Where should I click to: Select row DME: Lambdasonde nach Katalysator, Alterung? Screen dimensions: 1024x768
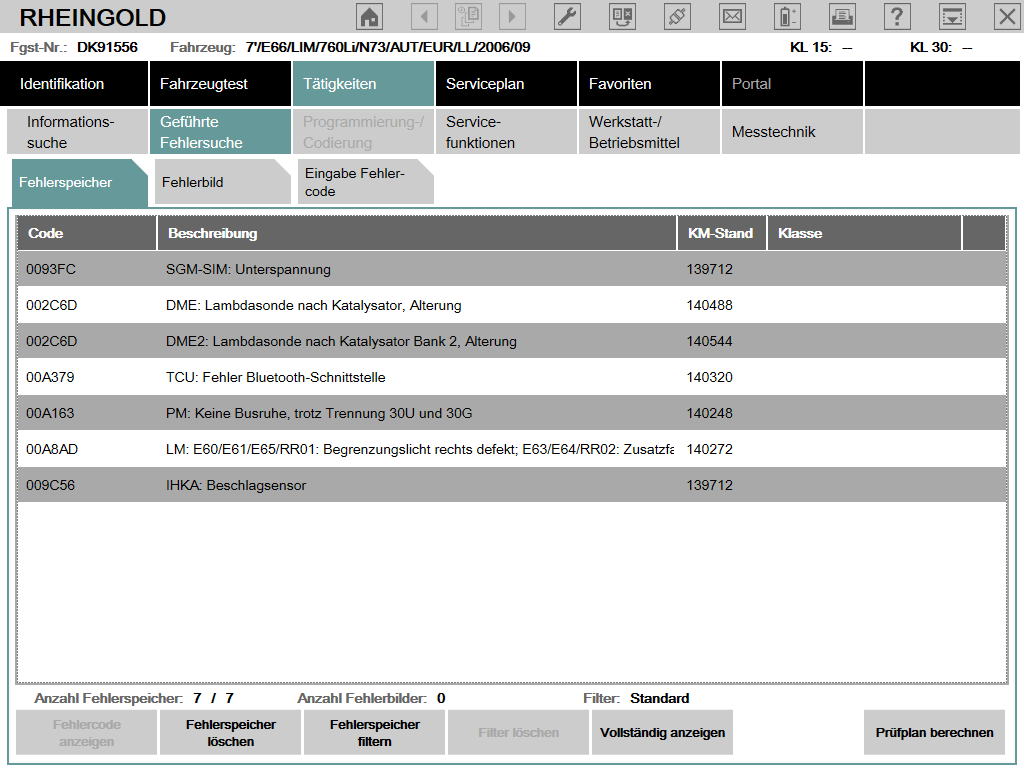[511, 305]
